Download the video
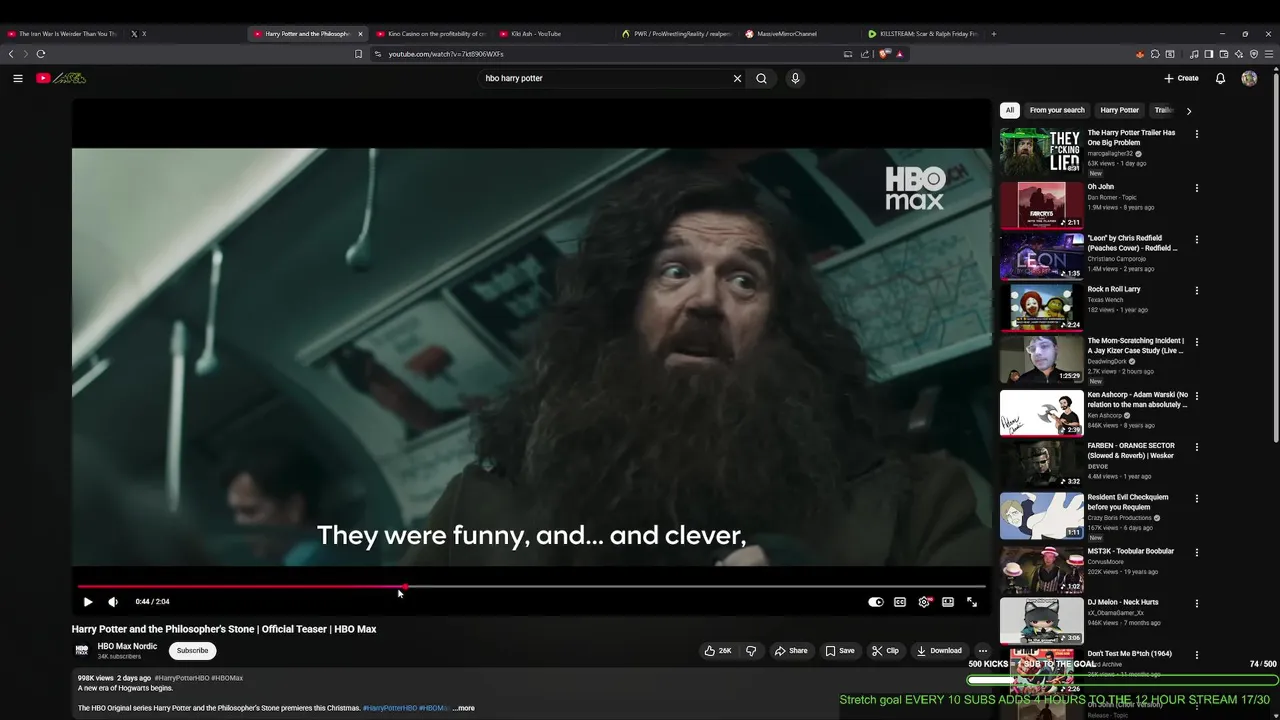This screenshot has width=1280, height=720. [x=939, y=651]
